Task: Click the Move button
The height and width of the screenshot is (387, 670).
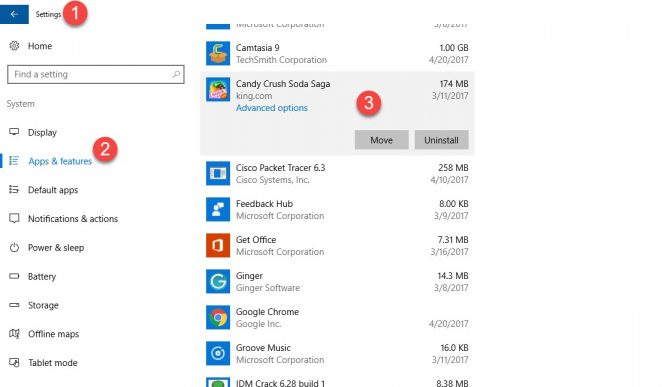Action: [x=382, y=140]
